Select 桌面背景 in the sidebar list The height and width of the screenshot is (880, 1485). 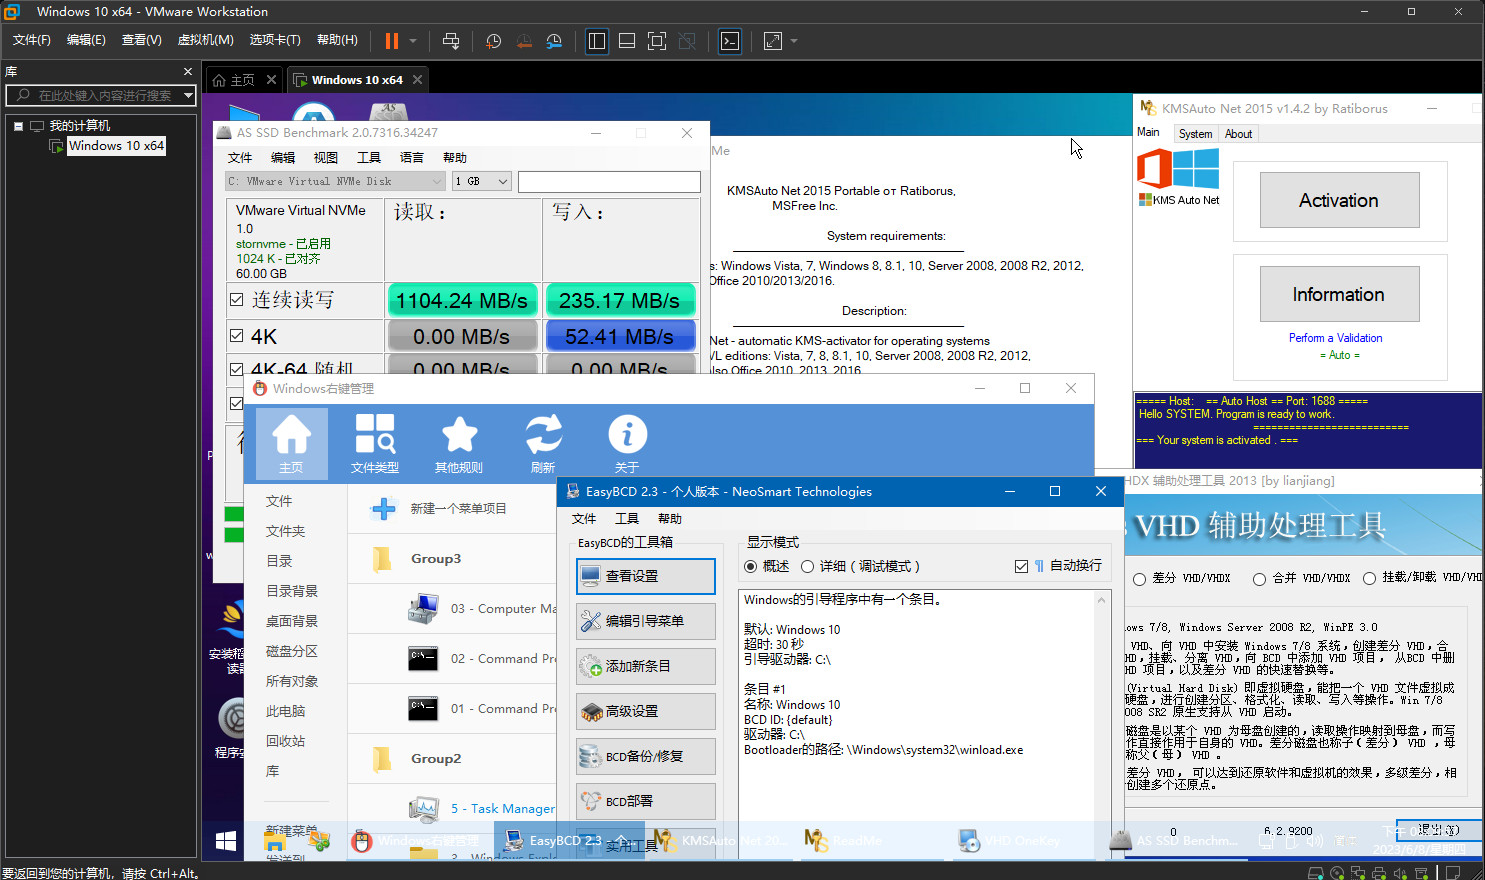coord(291,621)
